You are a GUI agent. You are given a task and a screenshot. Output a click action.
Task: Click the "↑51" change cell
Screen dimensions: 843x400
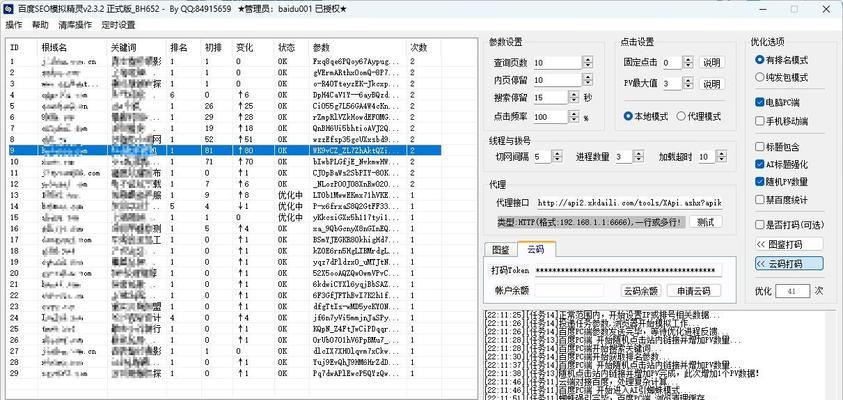tap(245, 139)
